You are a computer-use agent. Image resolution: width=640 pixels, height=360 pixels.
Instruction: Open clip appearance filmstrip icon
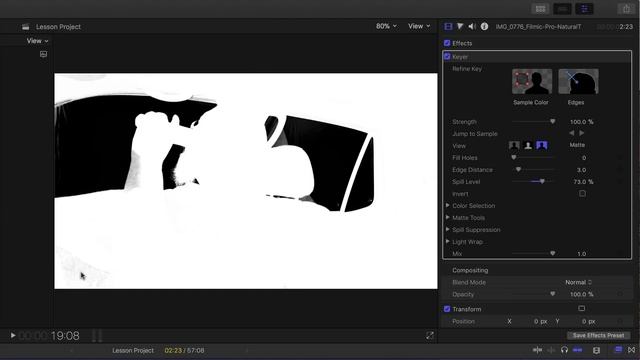click(596, 350)
